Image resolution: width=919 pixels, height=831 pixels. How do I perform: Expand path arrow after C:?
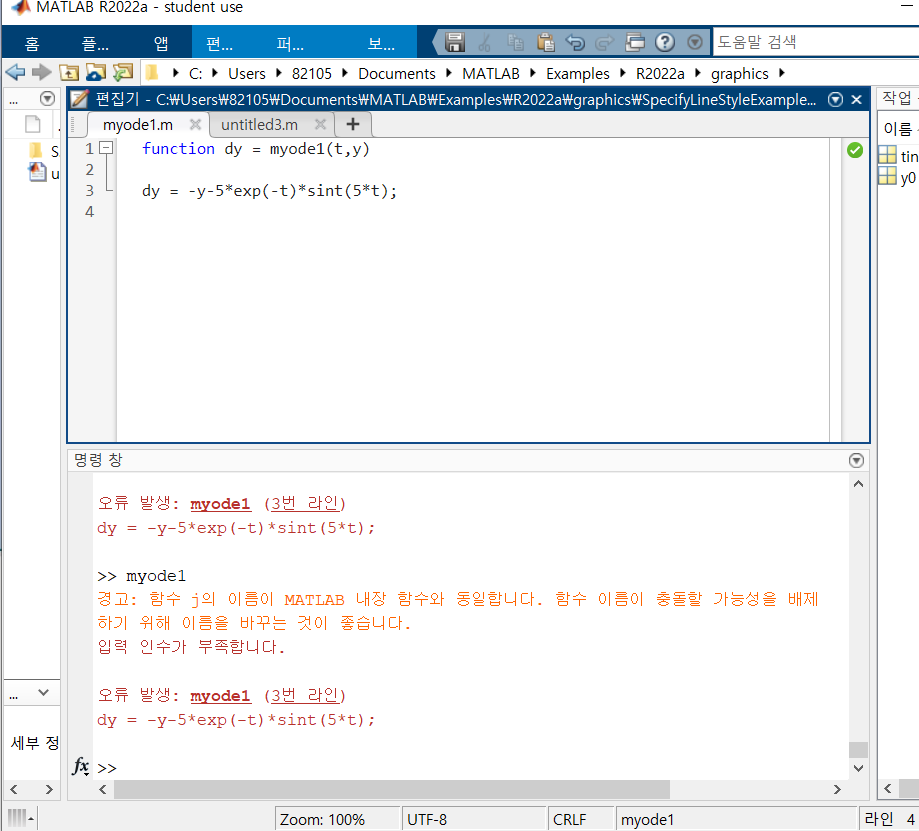215,73
